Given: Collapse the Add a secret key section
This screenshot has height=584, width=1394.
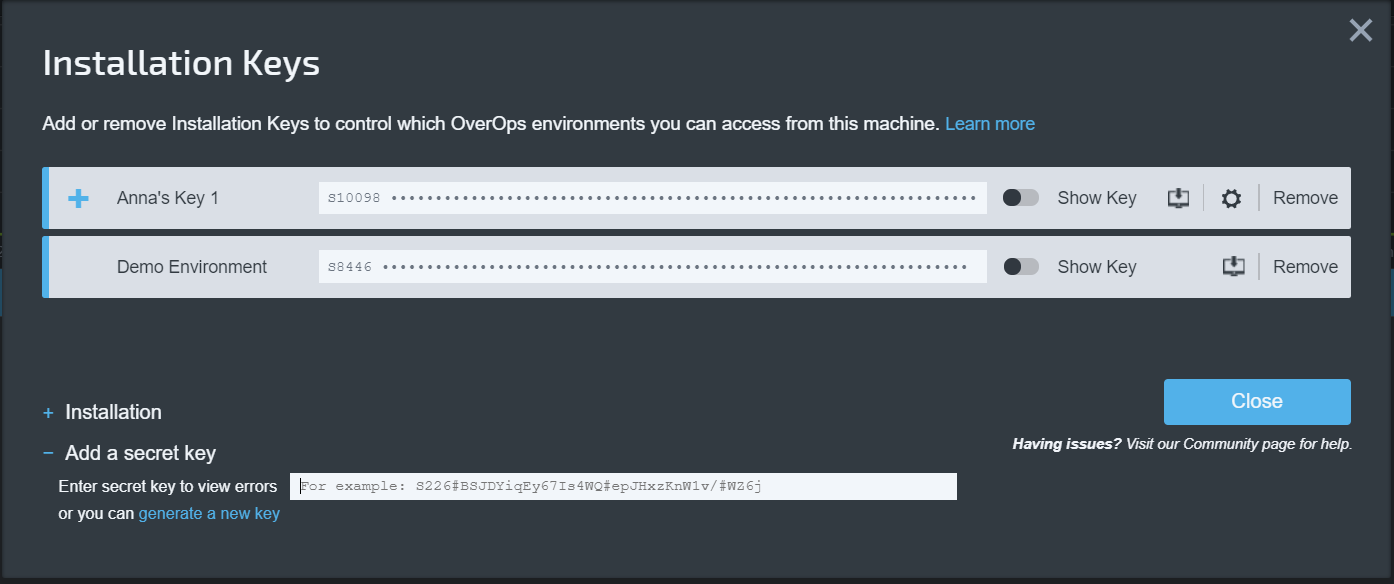Looking at the screenshot, I should [129, 453].
